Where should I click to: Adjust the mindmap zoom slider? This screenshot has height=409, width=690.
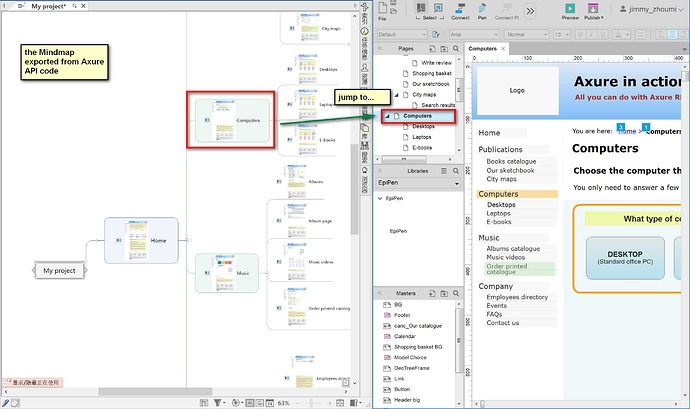point(312,403)
